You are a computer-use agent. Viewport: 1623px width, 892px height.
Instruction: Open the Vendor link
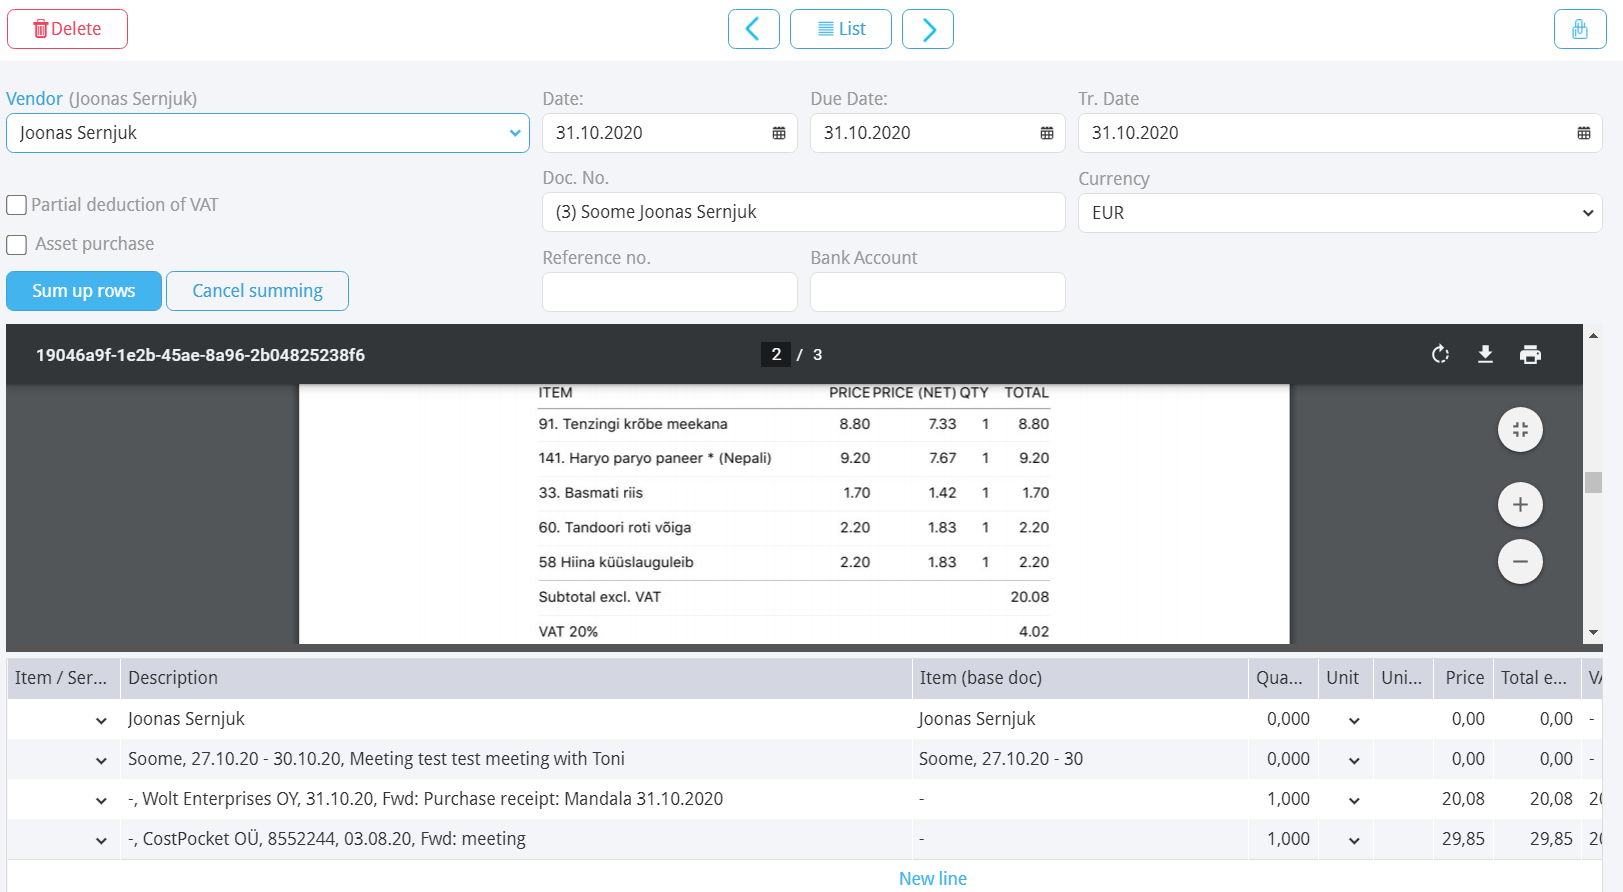[34, 99]
